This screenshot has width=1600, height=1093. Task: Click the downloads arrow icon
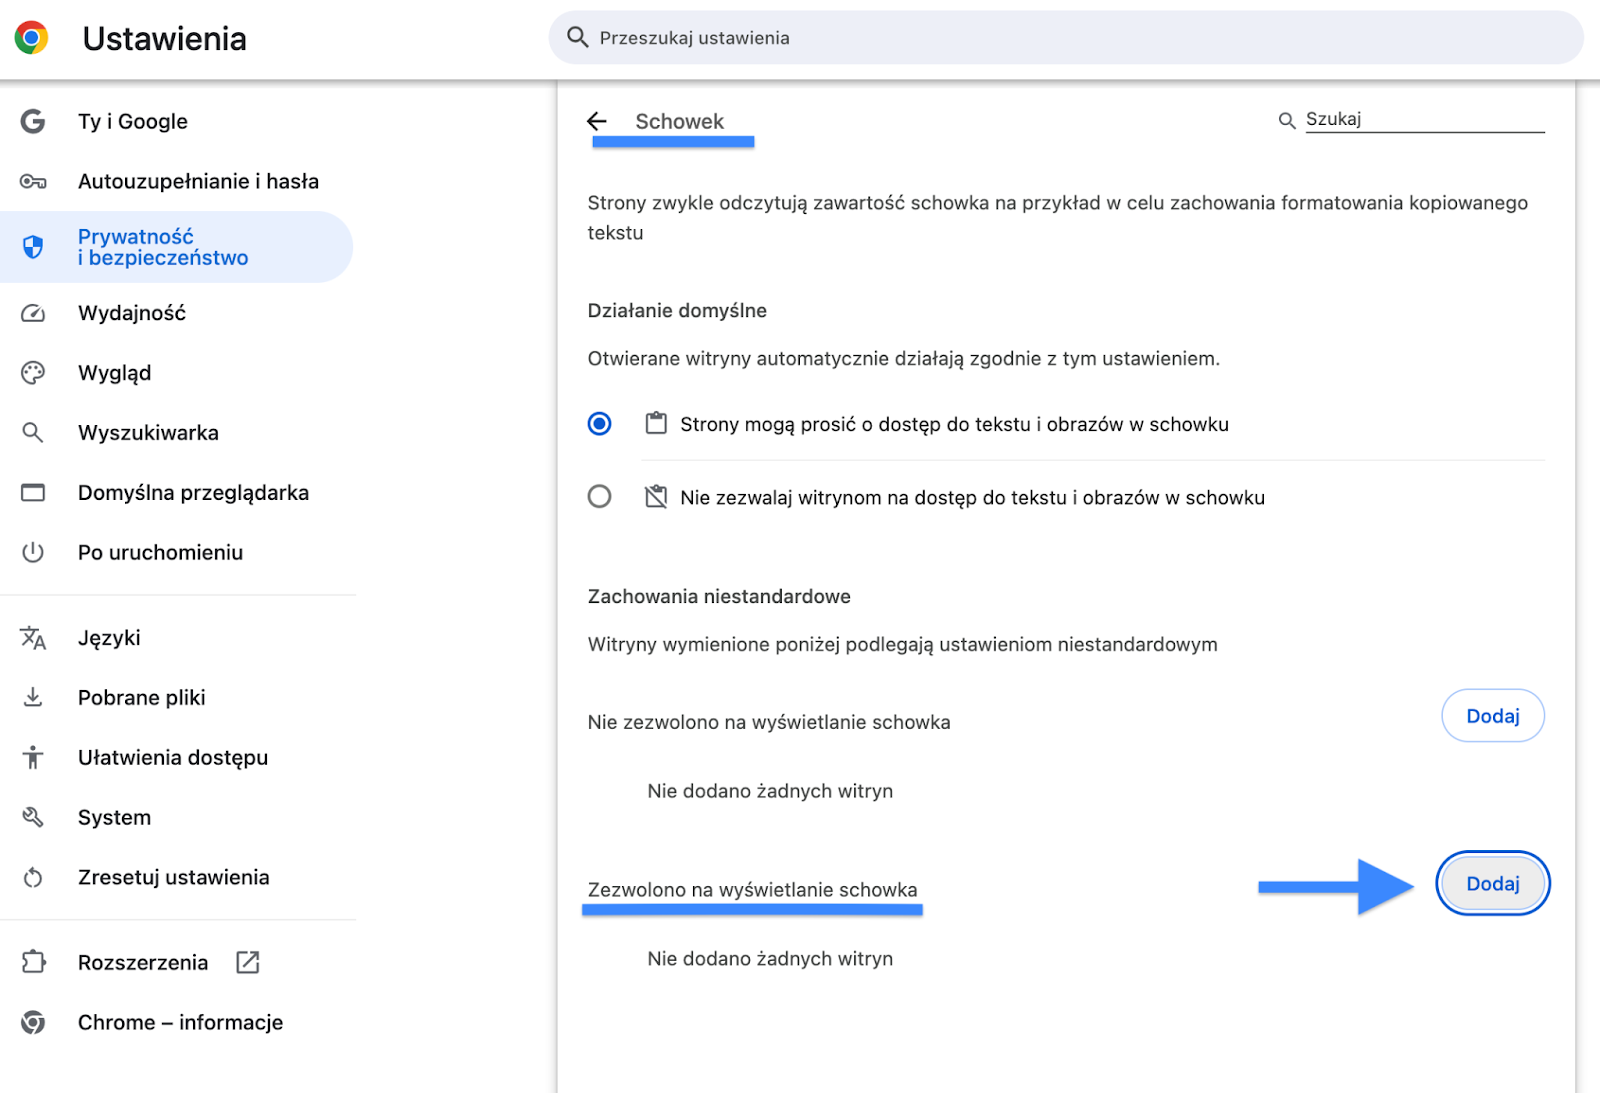[33, 697]
